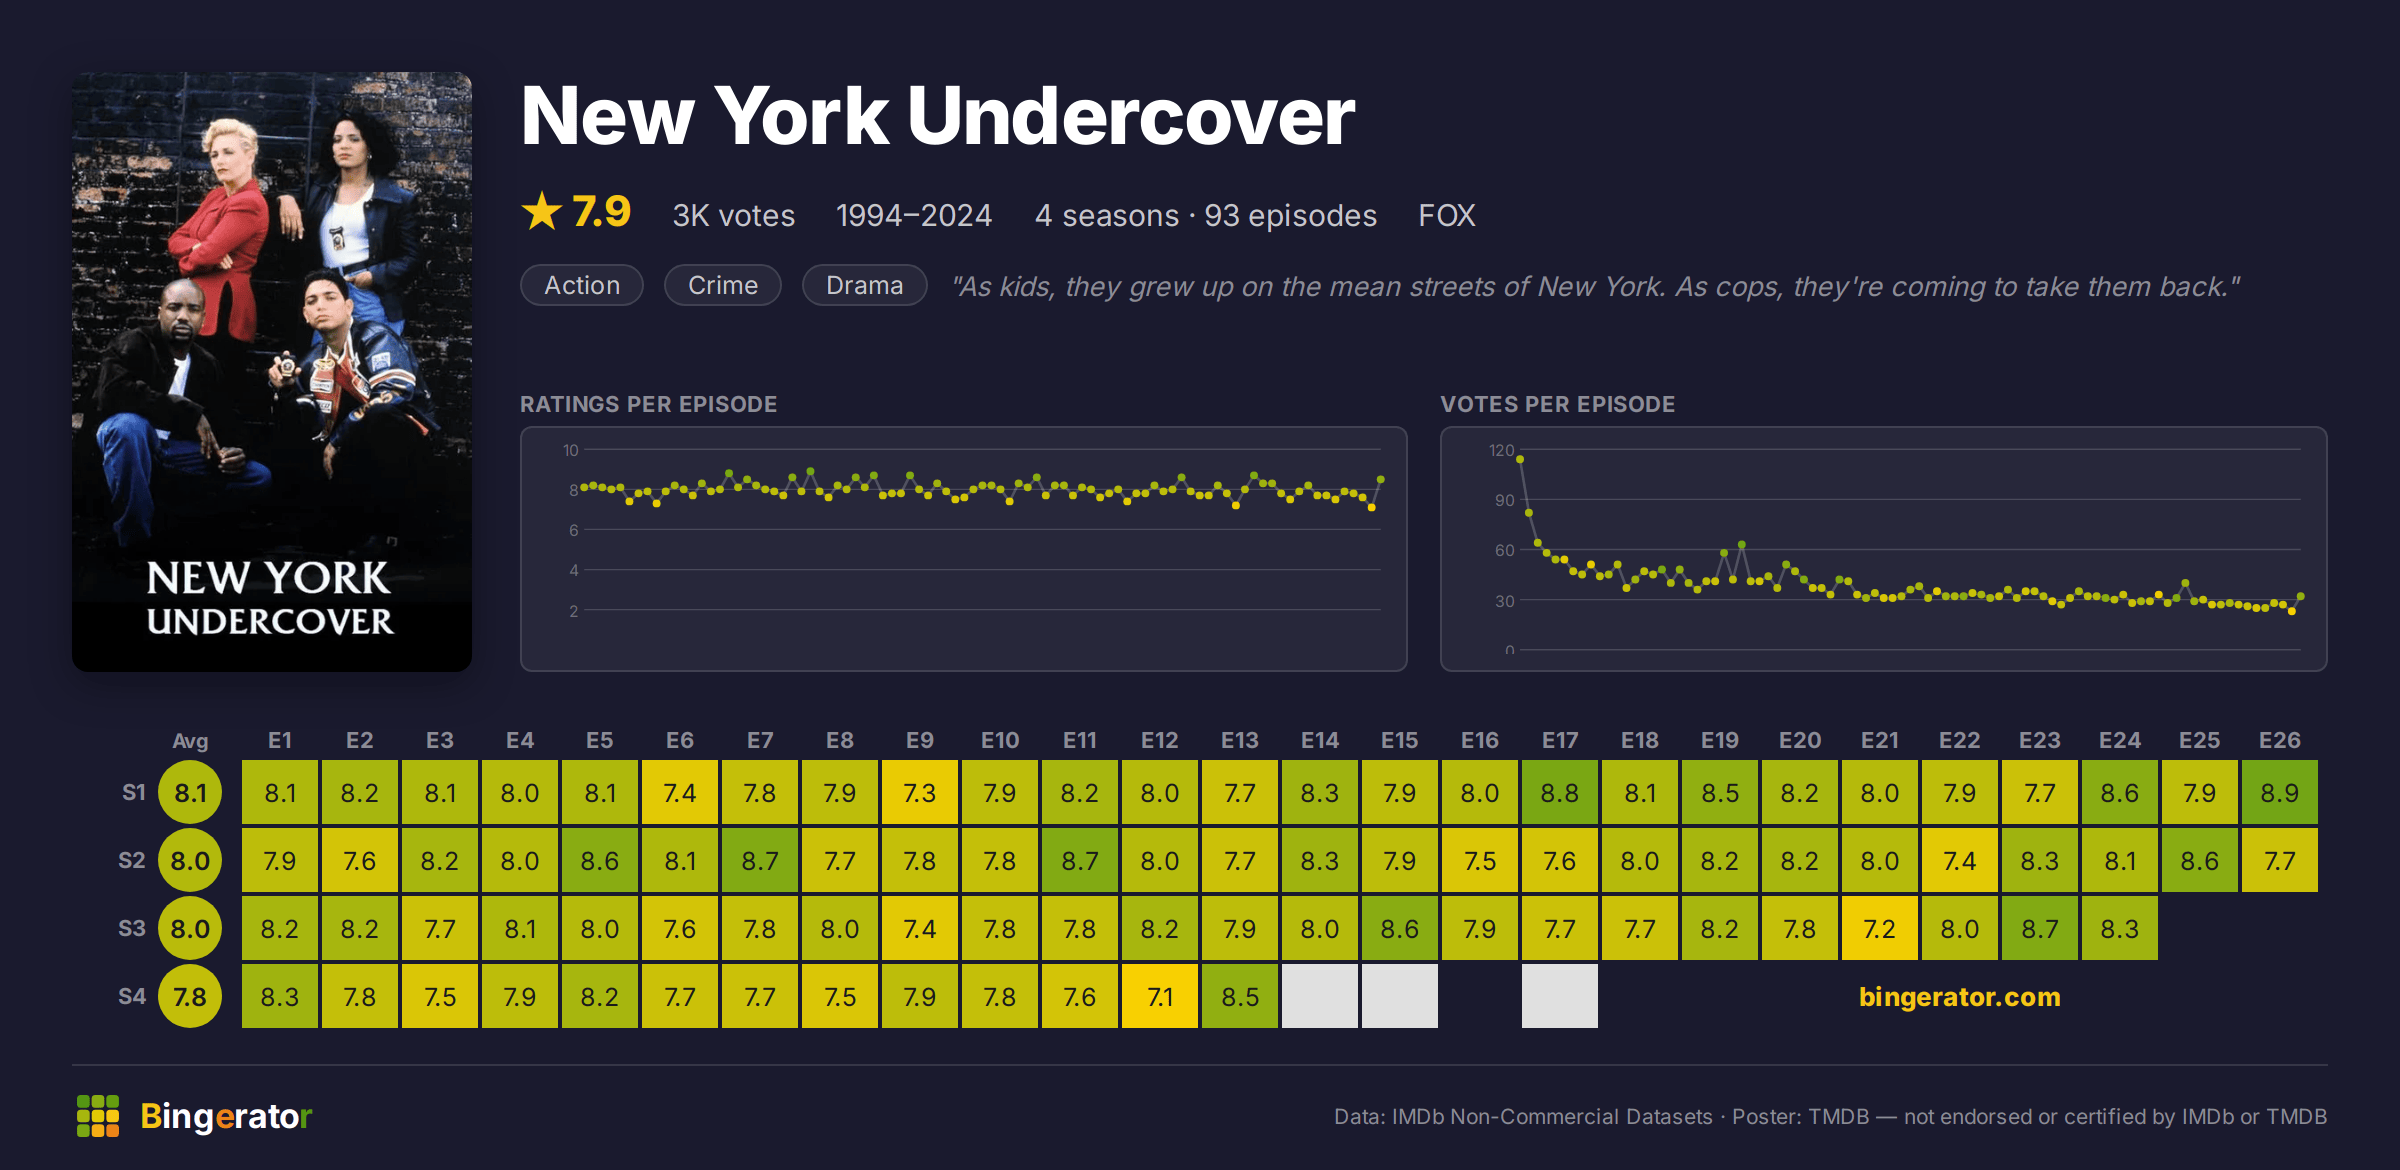Screen dimensions: 2400x1170
Task: Click the gold star rating icon
Action: coord(542,211)
